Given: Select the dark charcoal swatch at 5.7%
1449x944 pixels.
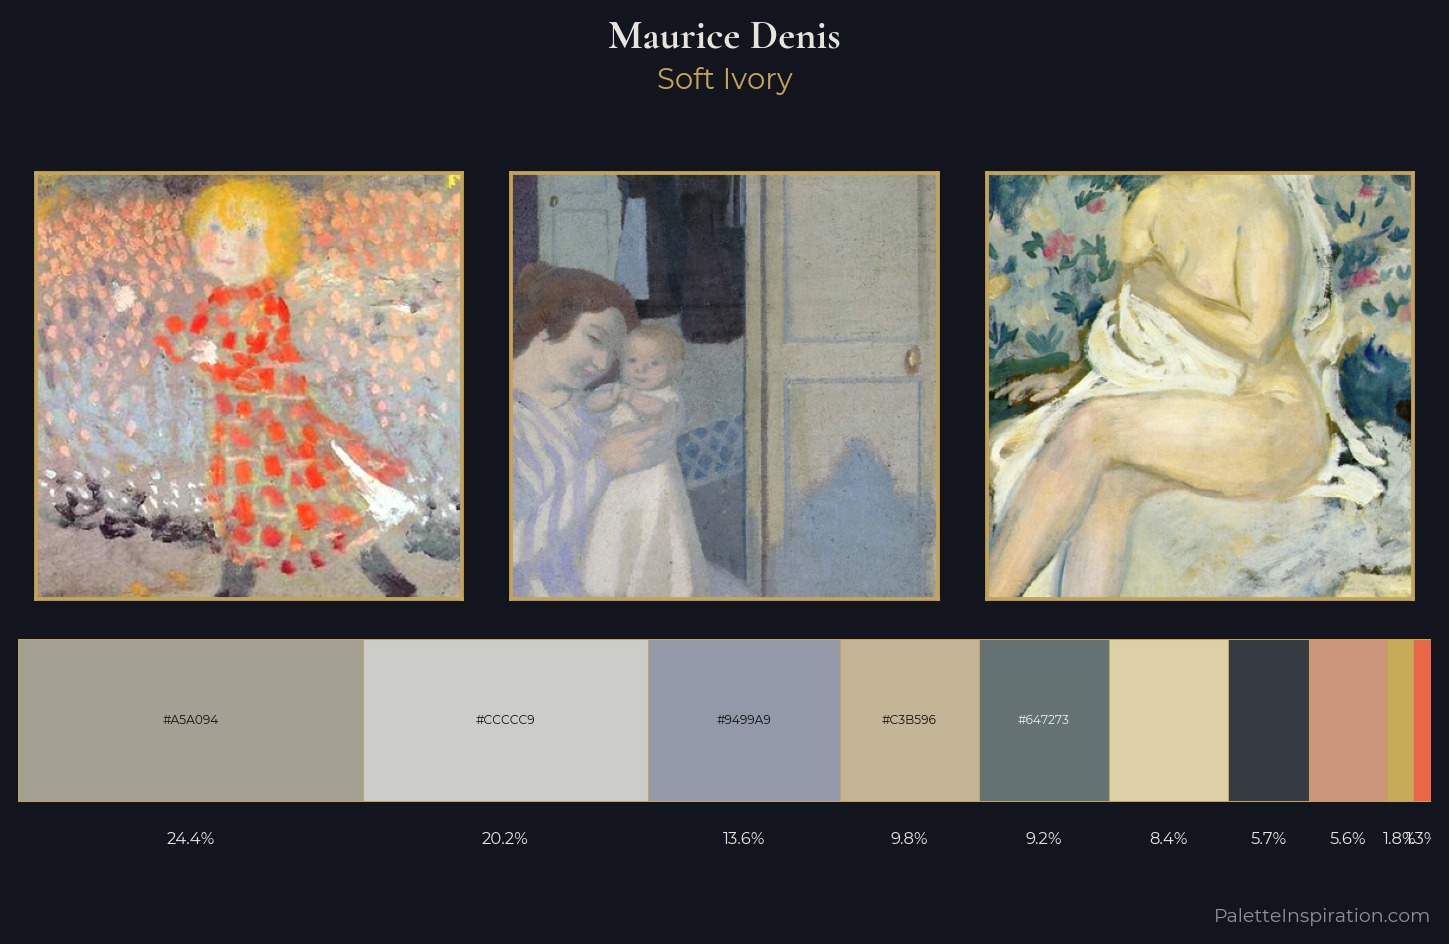Looking at the screenshot, I should pos(1269,720).
